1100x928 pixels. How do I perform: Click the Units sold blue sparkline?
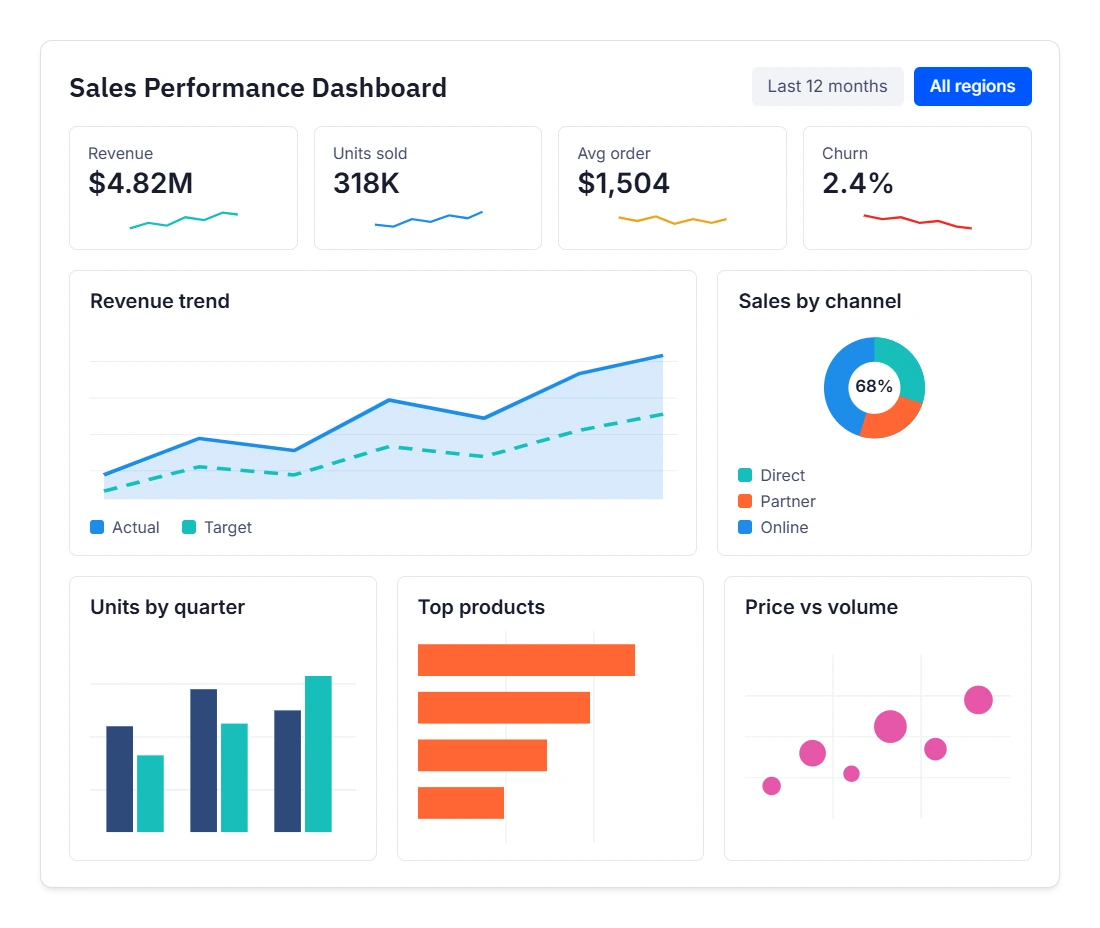(429, 220)
